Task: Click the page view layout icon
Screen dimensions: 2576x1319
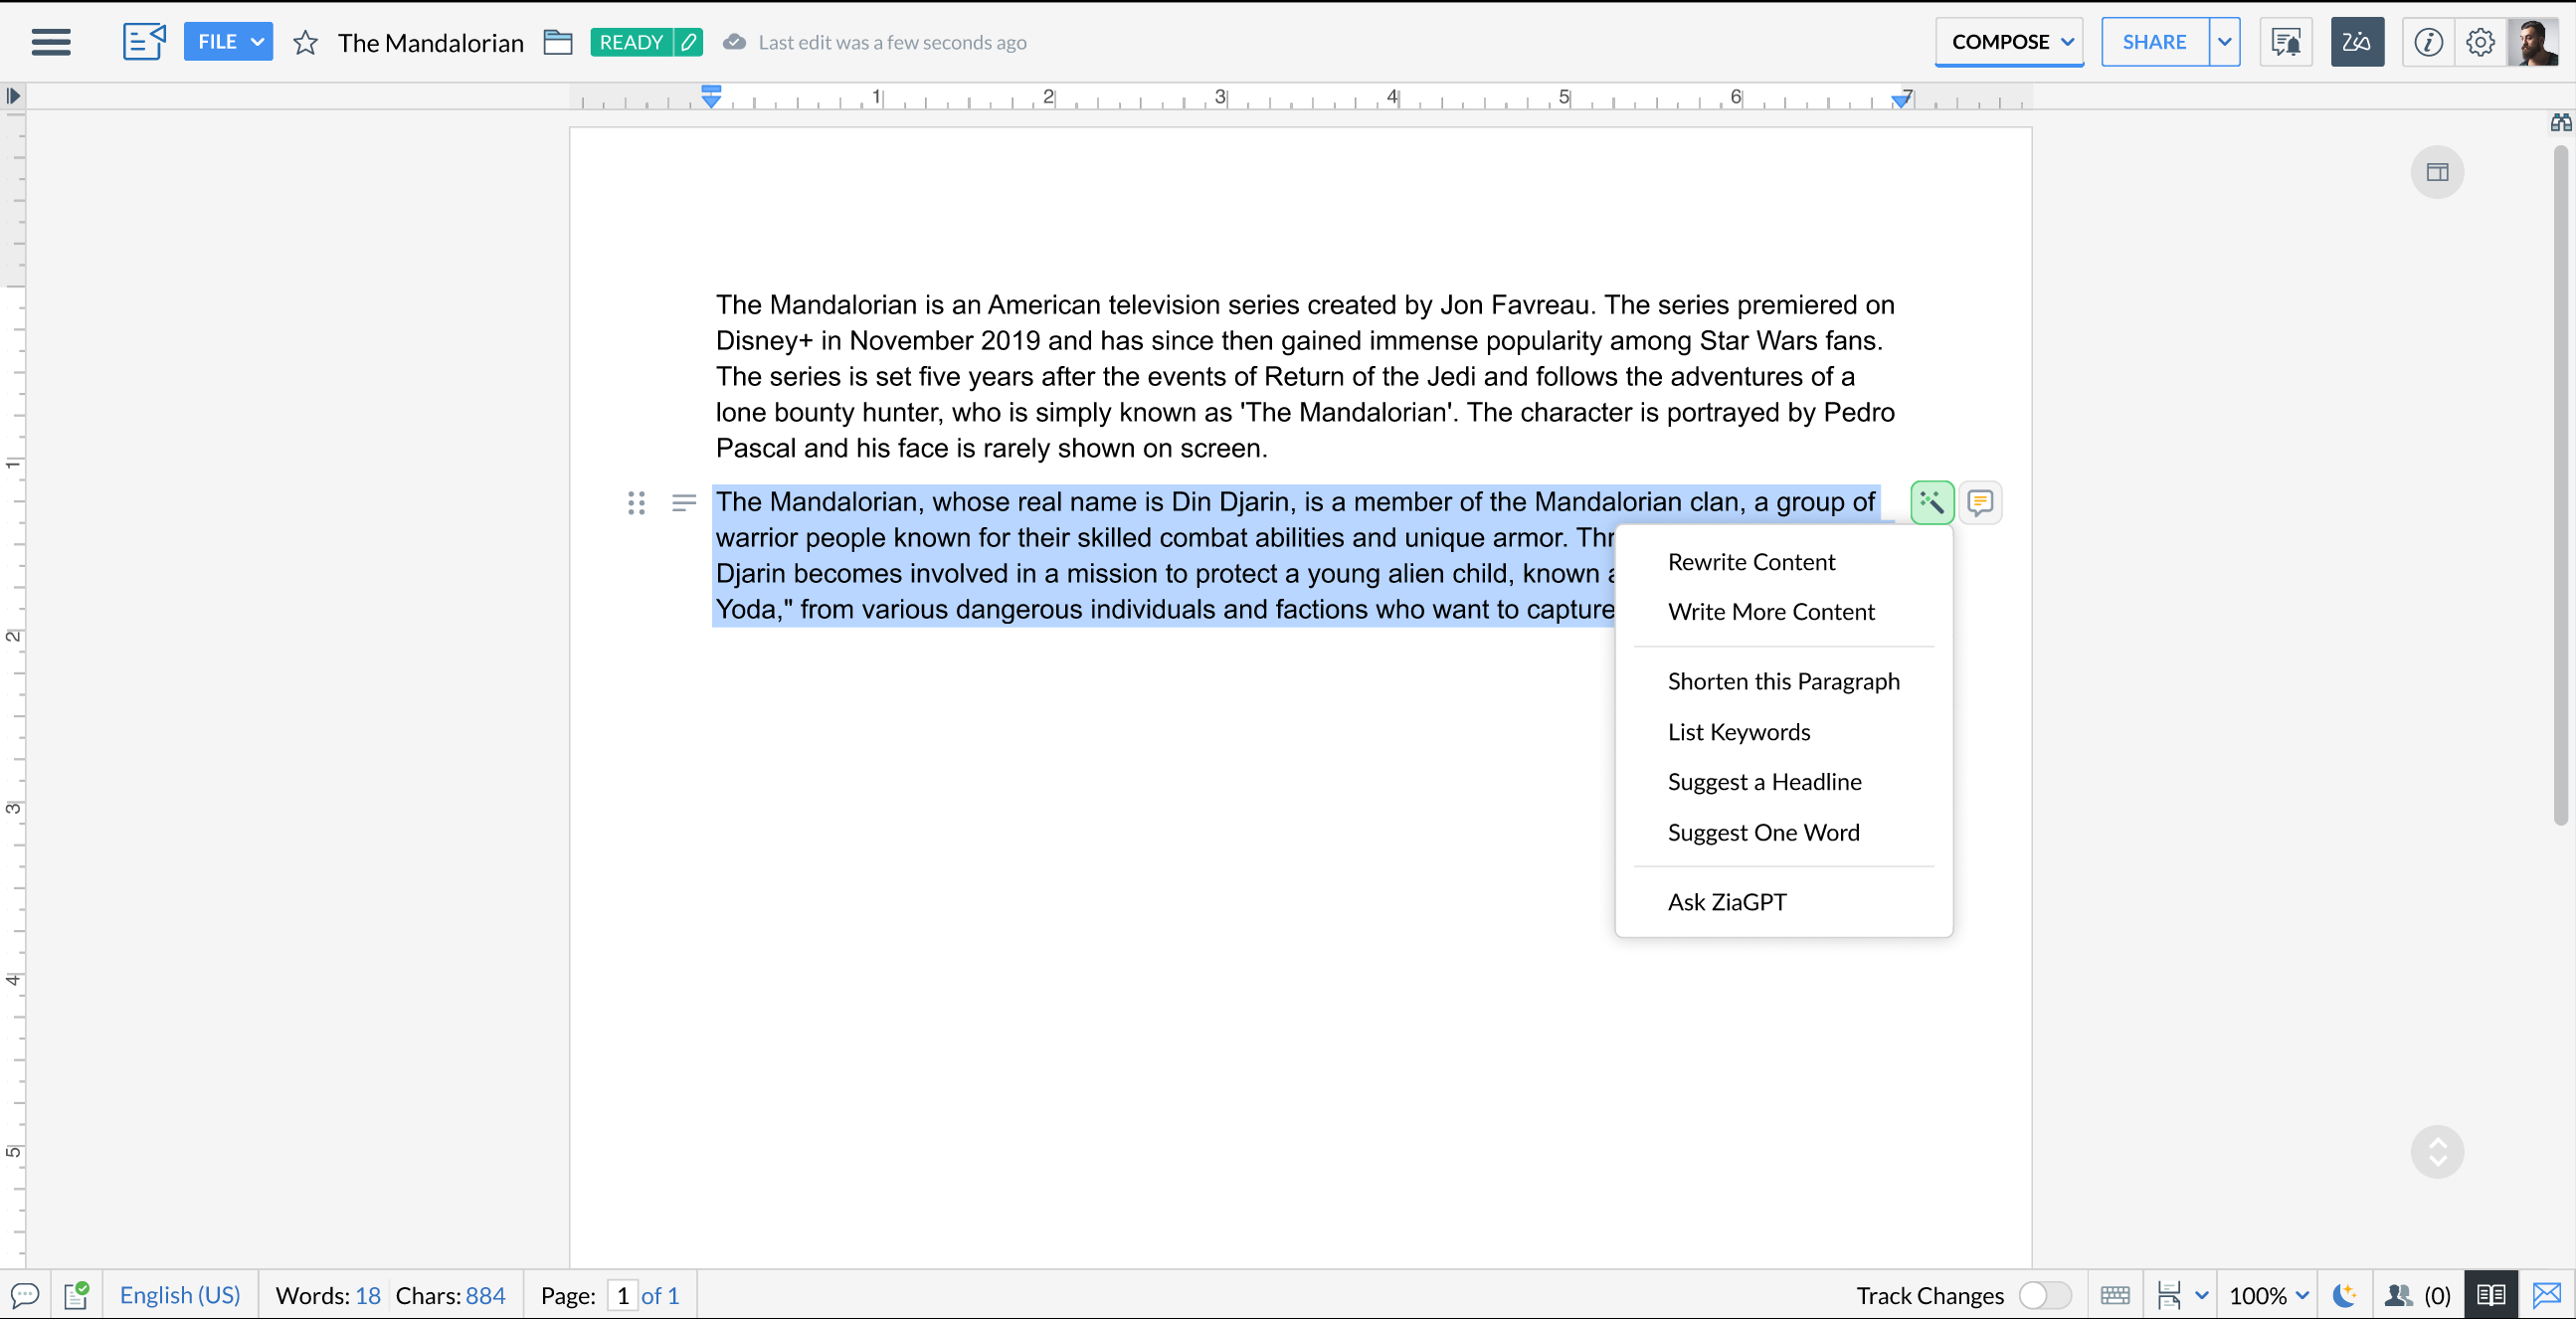Action: [2168, 1295]
